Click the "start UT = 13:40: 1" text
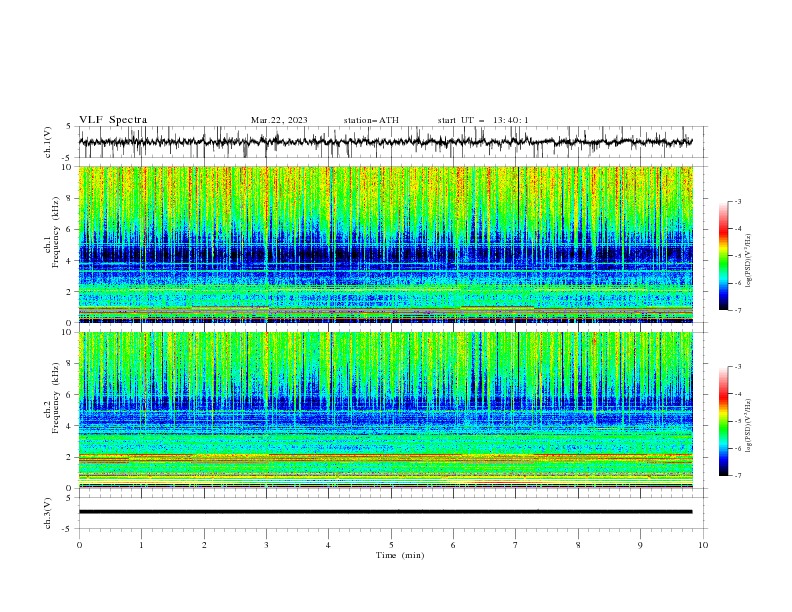This screenshot has width=792, height=612. click(483, 120)
